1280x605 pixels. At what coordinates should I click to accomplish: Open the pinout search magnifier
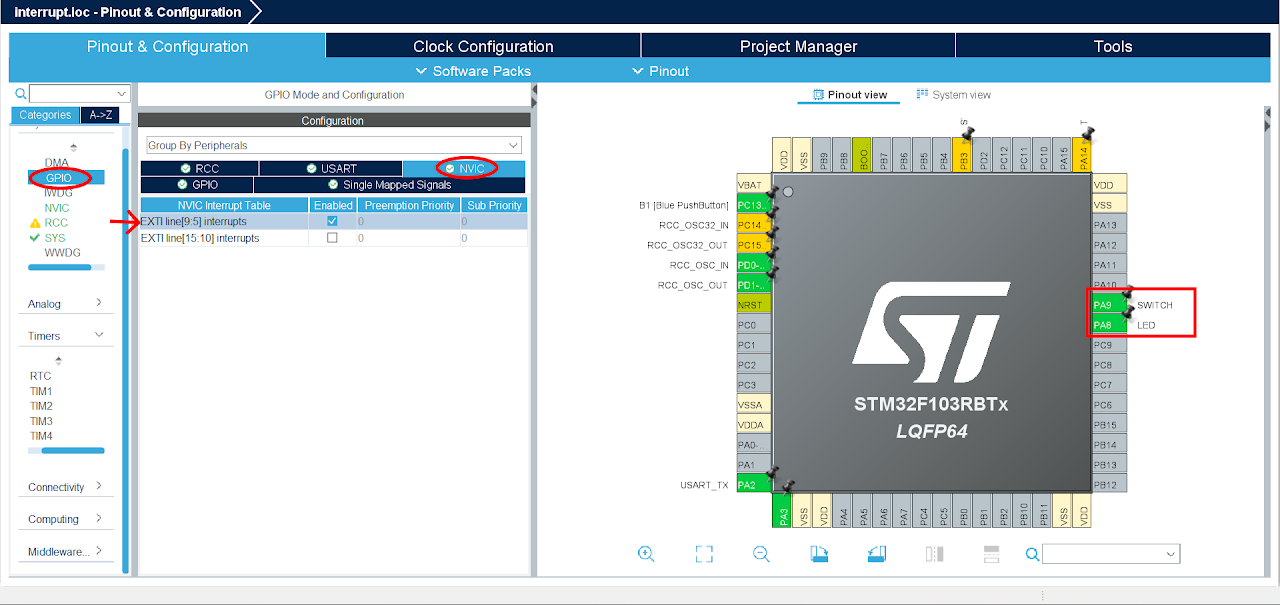[x=1032, y=553]
